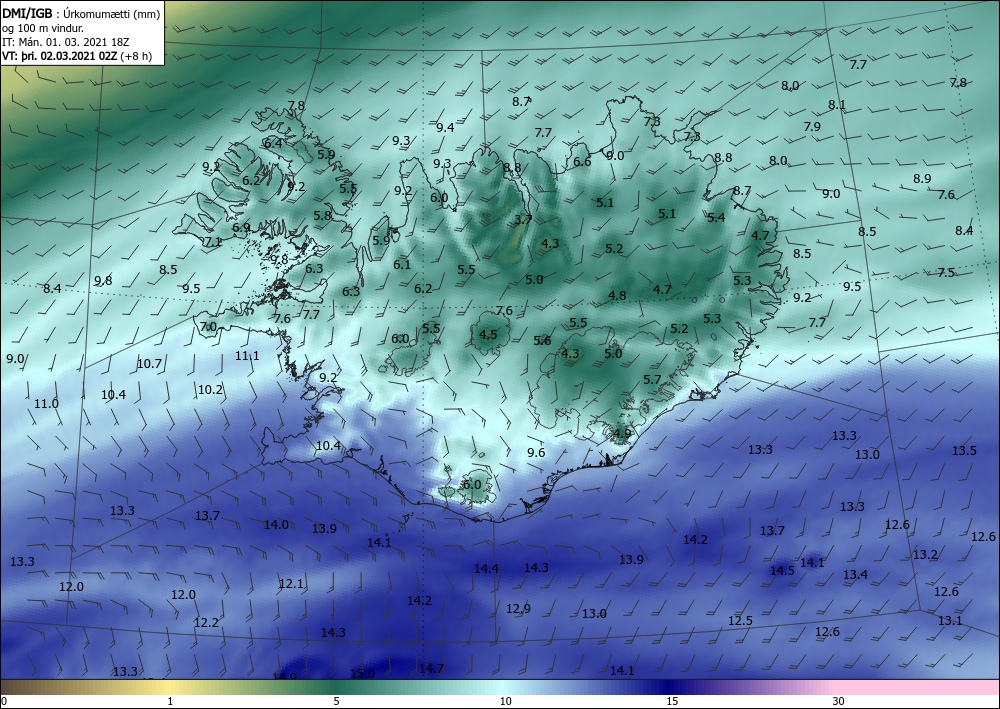Image resolution: width=1000 pixels, height=709 pixels.
Task: Click the 7.1 value label
Action: pos(212,242)
